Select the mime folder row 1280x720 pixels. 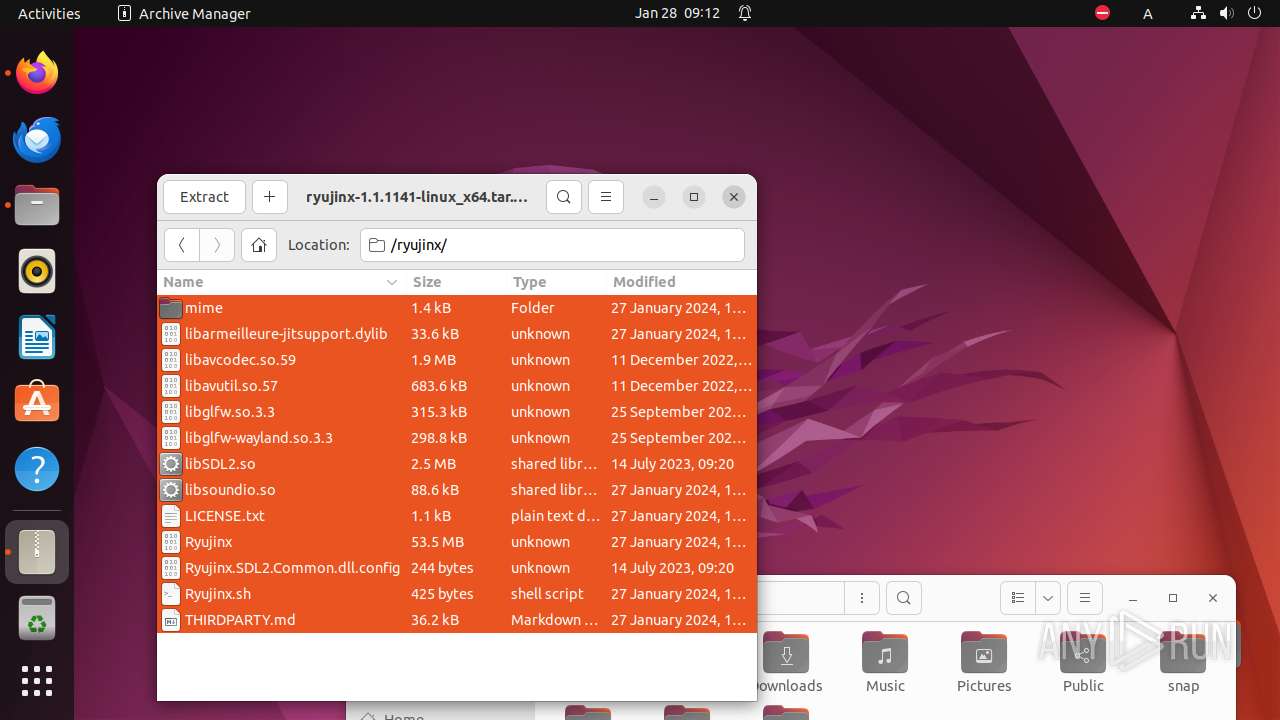coord(457,308)
